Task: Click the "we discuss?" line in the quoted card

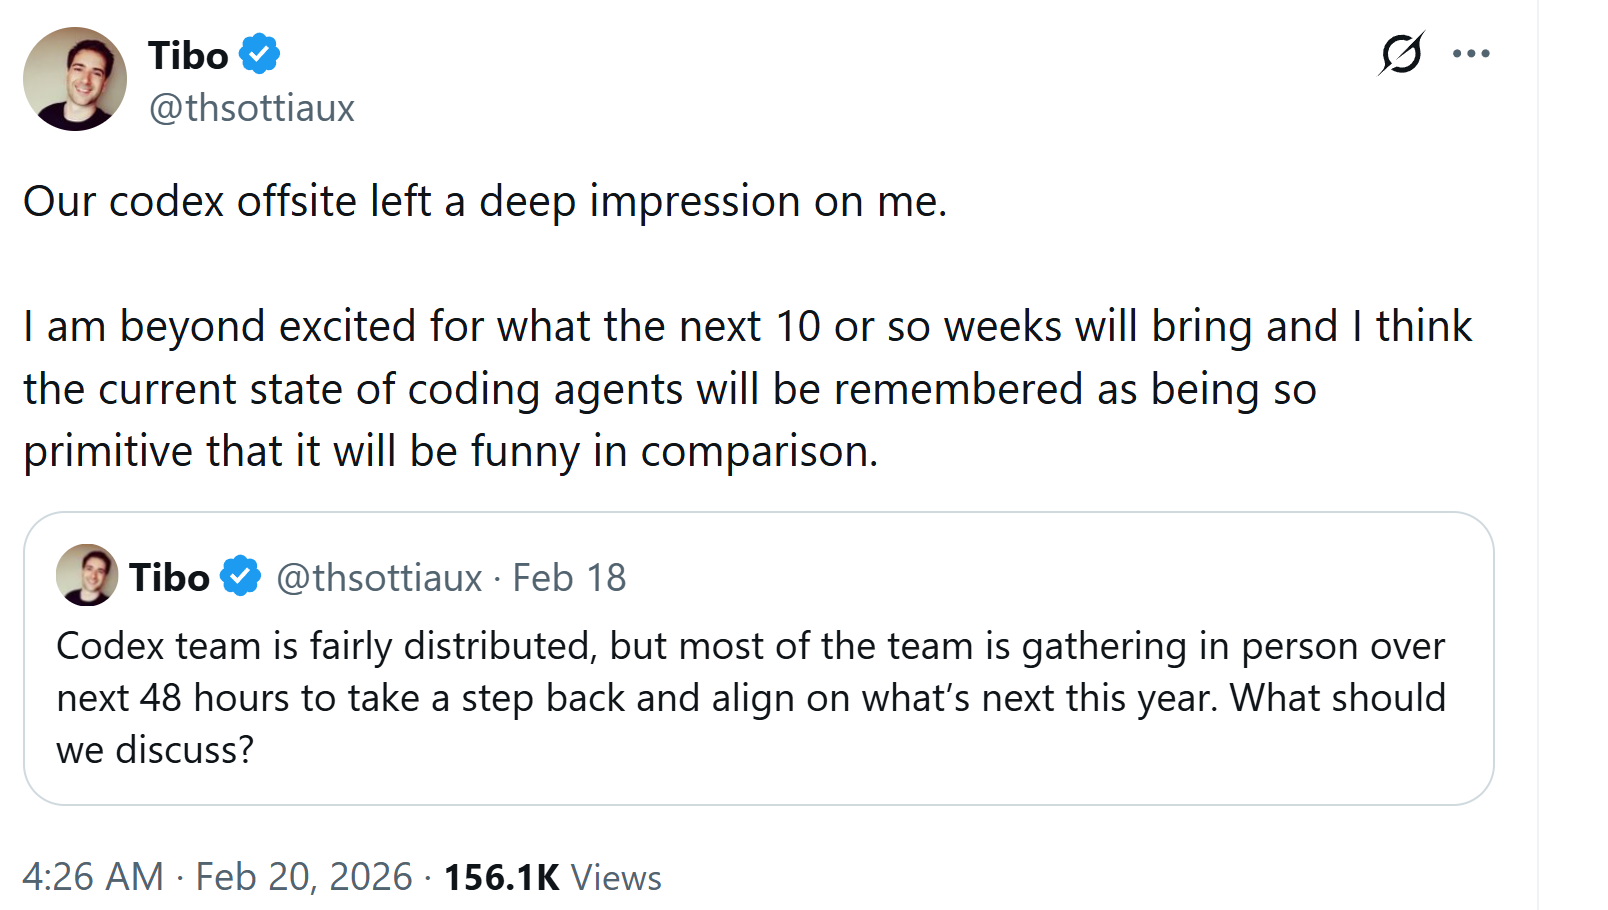Action: tap(155, 750)
